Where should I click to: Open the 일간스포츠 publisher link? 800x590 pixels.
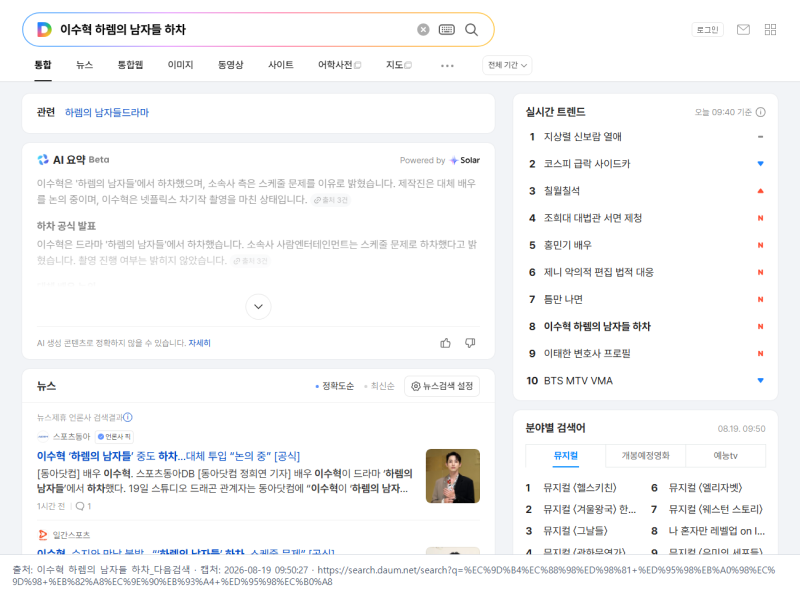click(71, 535)
